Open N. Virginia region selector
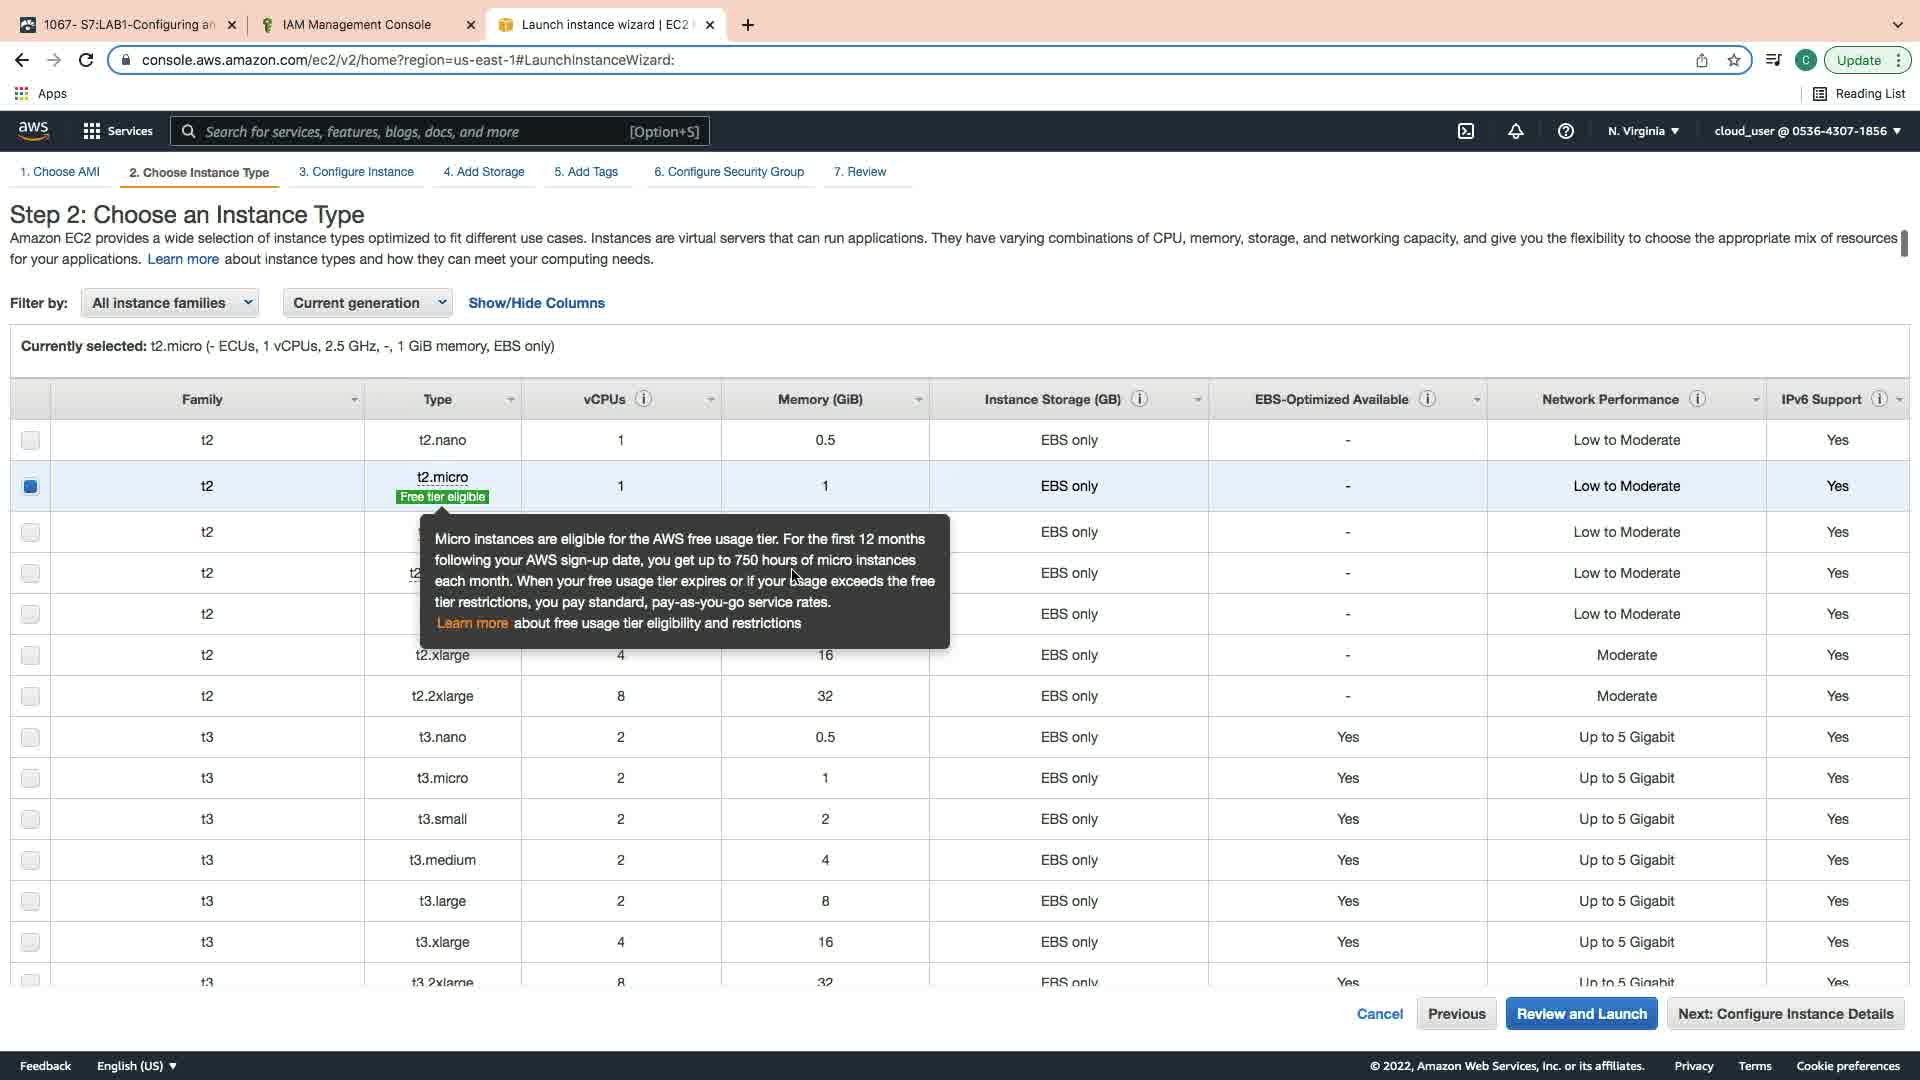The width and height of the screenshot is (1920, 1080). pos(1643,131)
